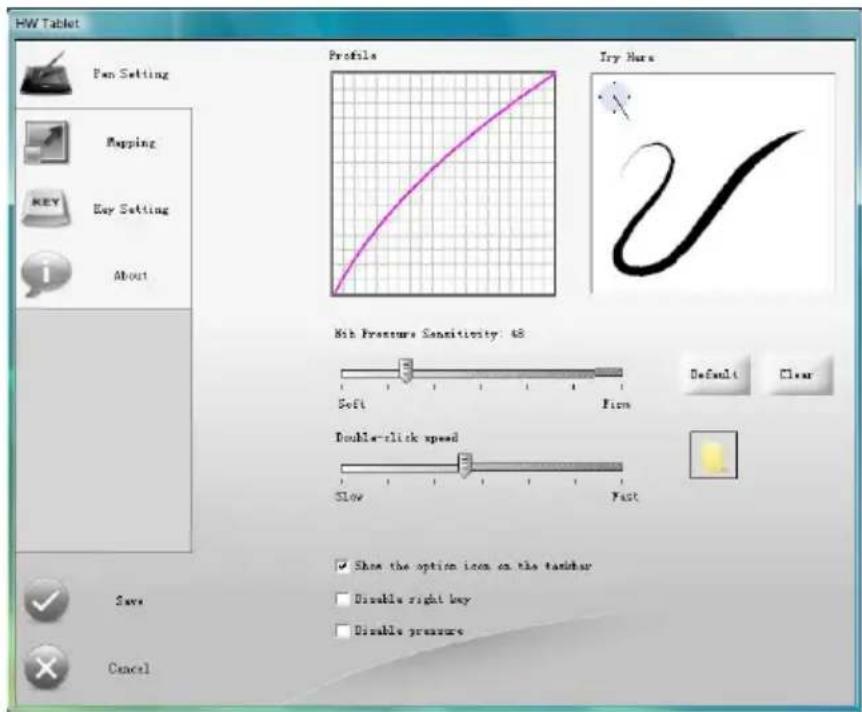Open the About section

[x=131, y=275]
